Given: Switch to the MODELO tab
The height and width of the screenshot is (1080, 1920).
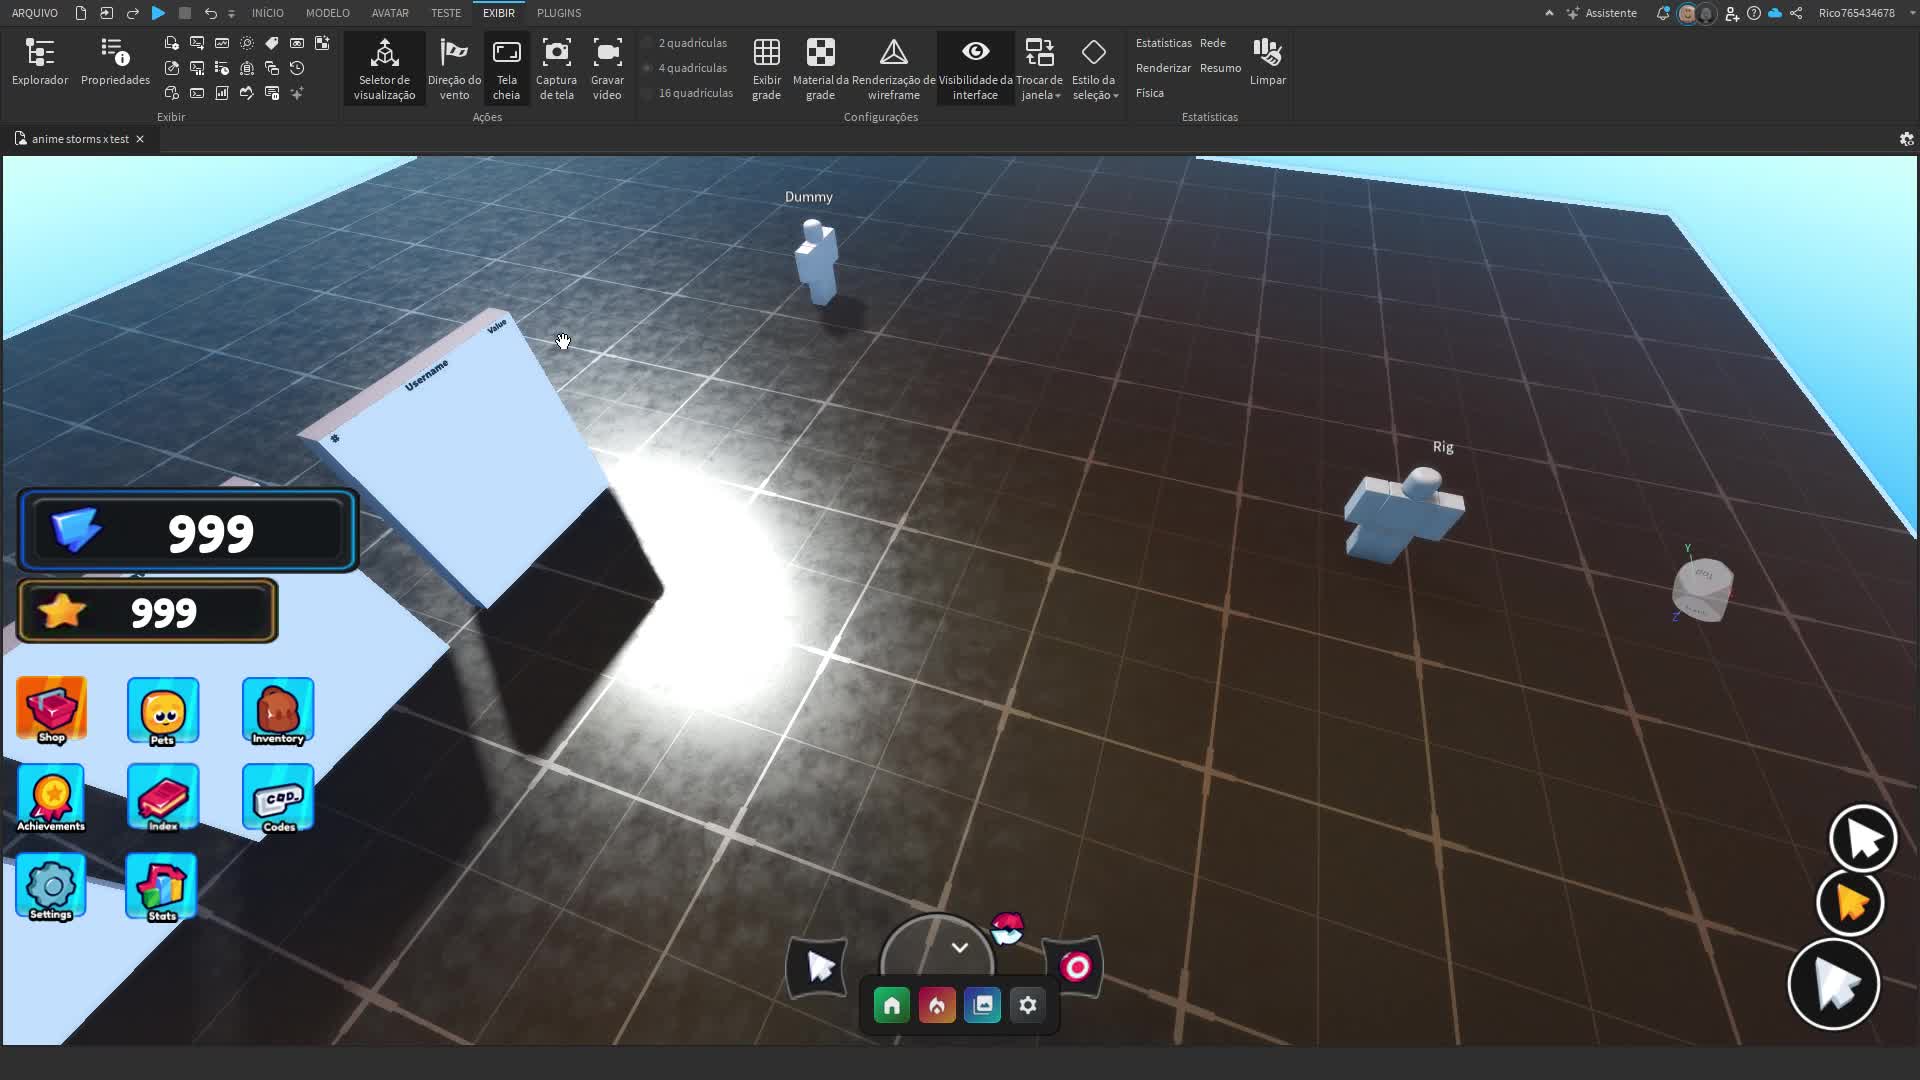Looking at the screenshot, I should point(327,13).
